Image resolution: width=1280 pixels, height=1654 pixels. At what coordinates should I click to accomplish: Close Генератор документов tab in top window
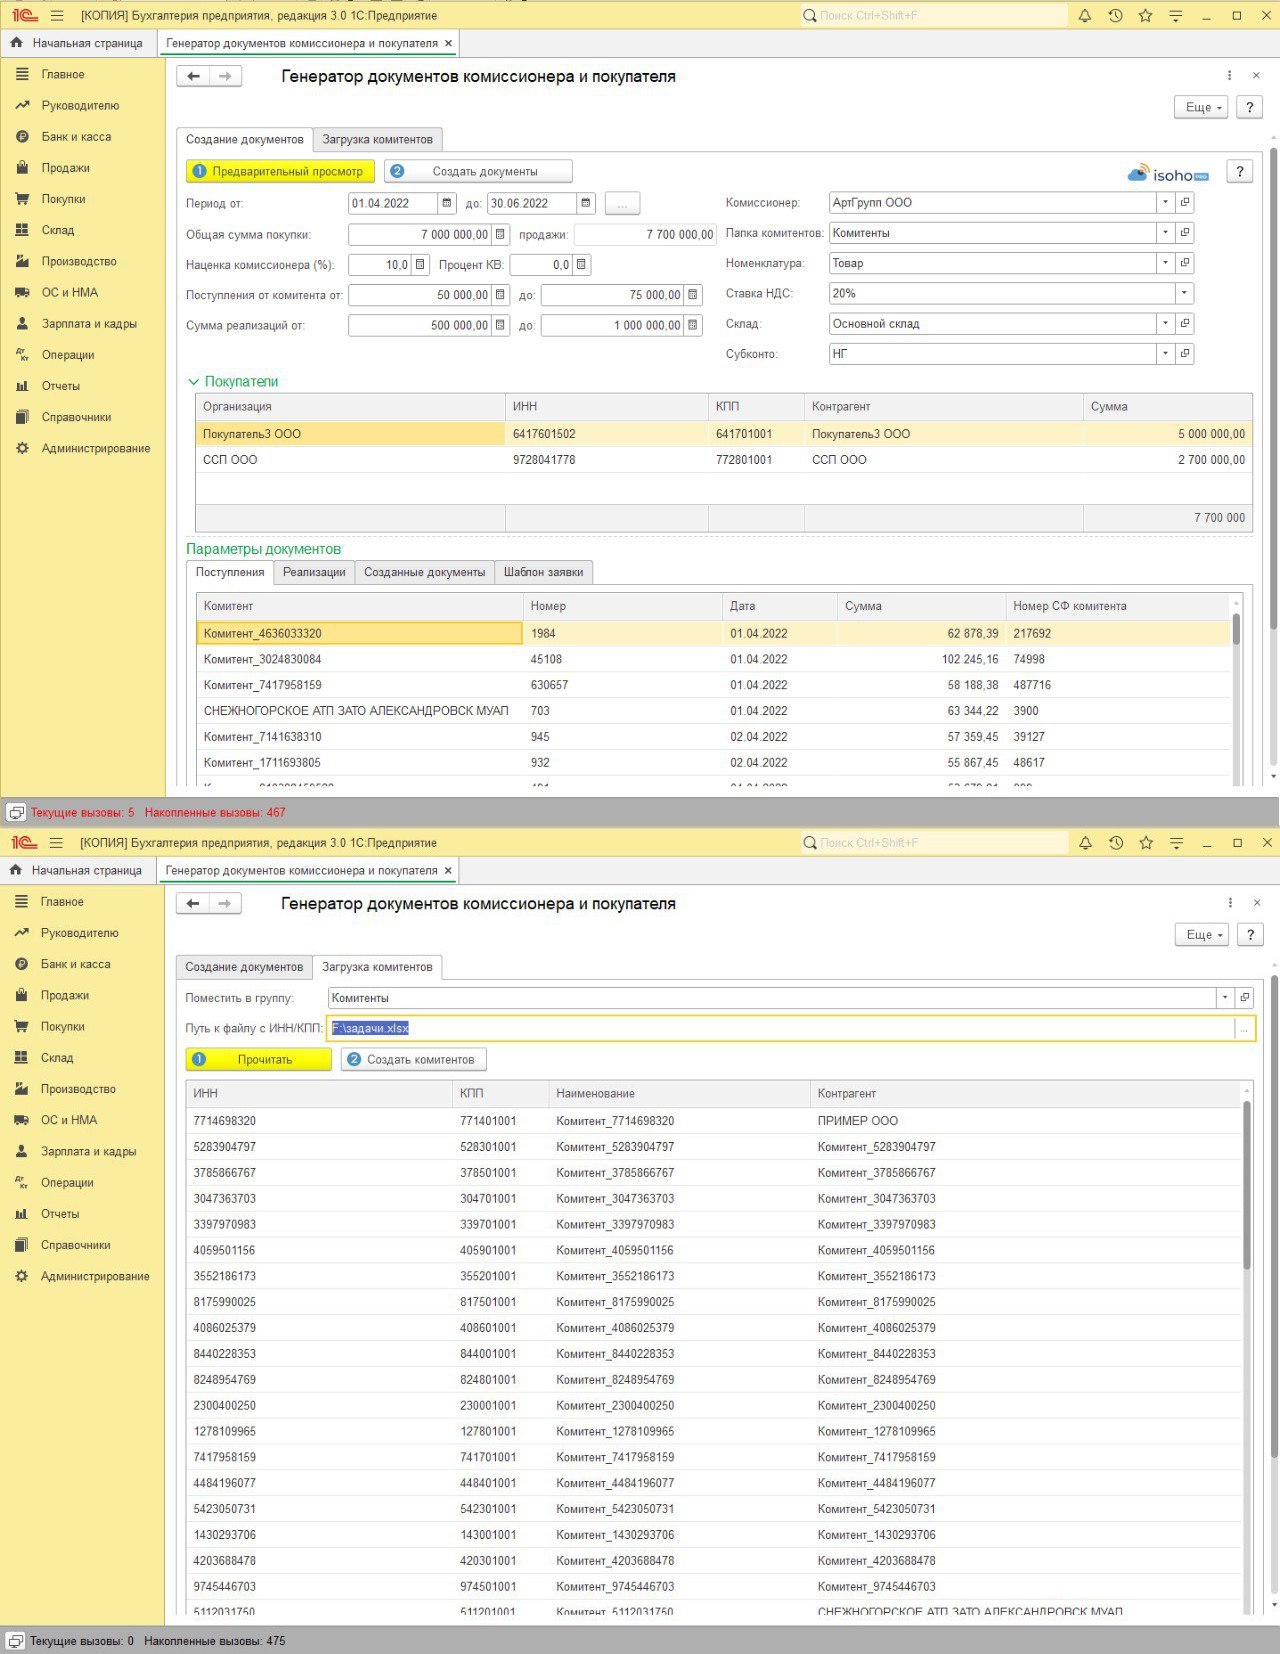[x=448, y=43]
